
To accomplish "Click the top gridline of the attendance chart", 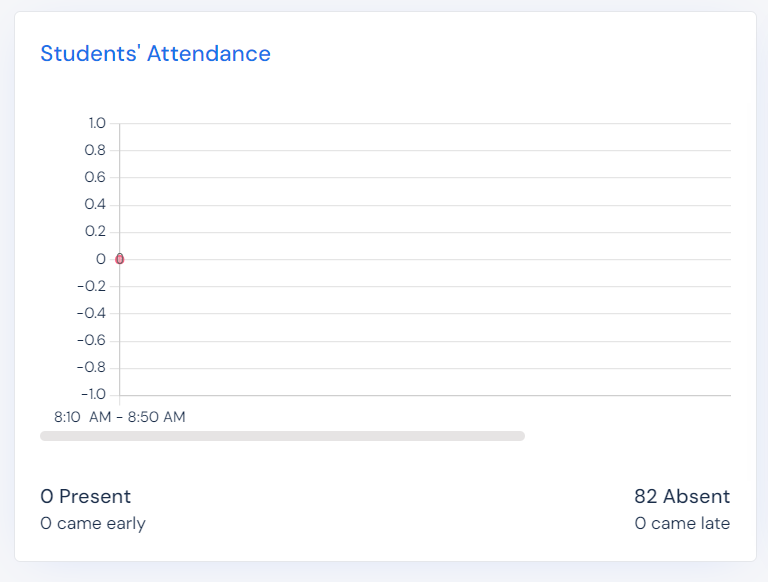I will (x=425, y=124).
